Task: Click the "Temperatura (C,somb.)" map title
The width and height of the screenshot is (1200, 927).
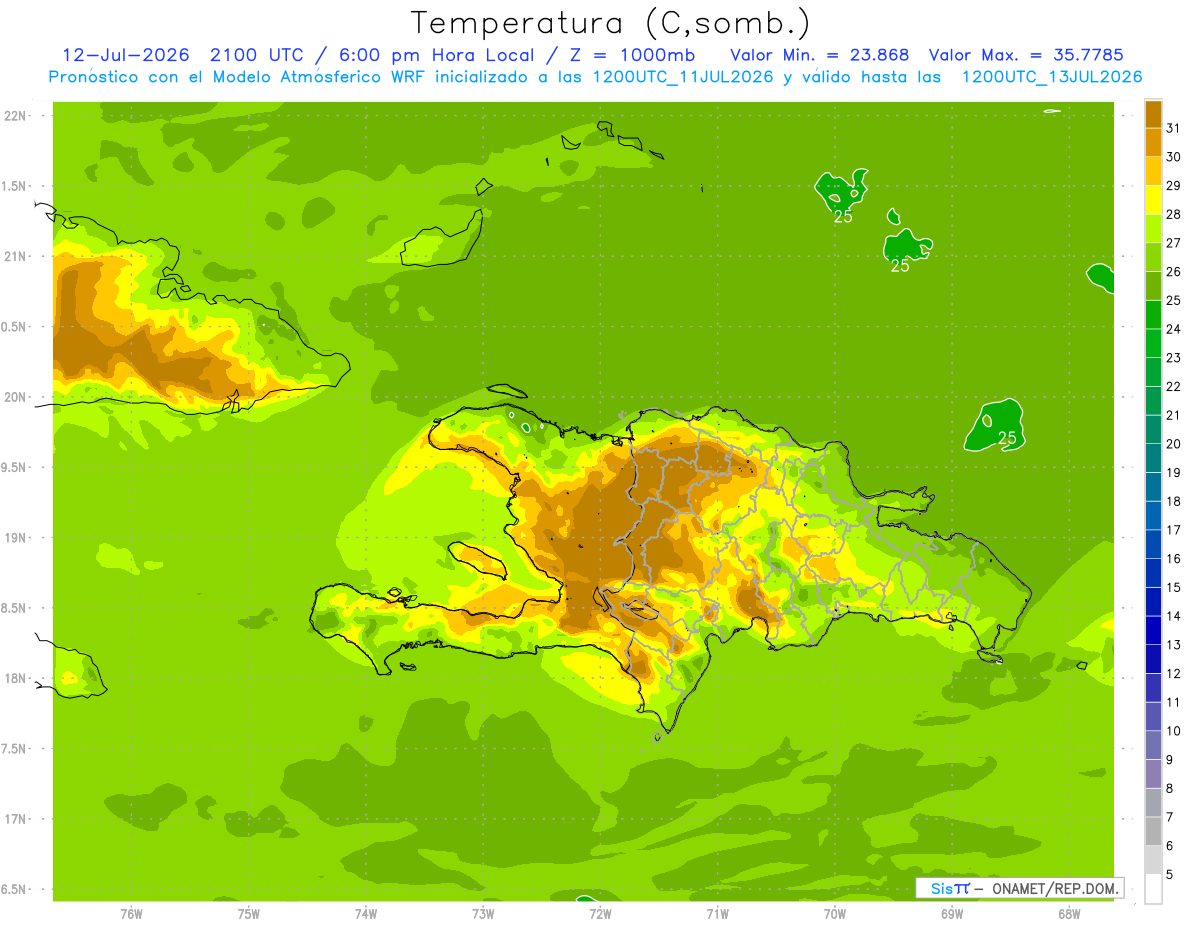Action: (610, 23)
